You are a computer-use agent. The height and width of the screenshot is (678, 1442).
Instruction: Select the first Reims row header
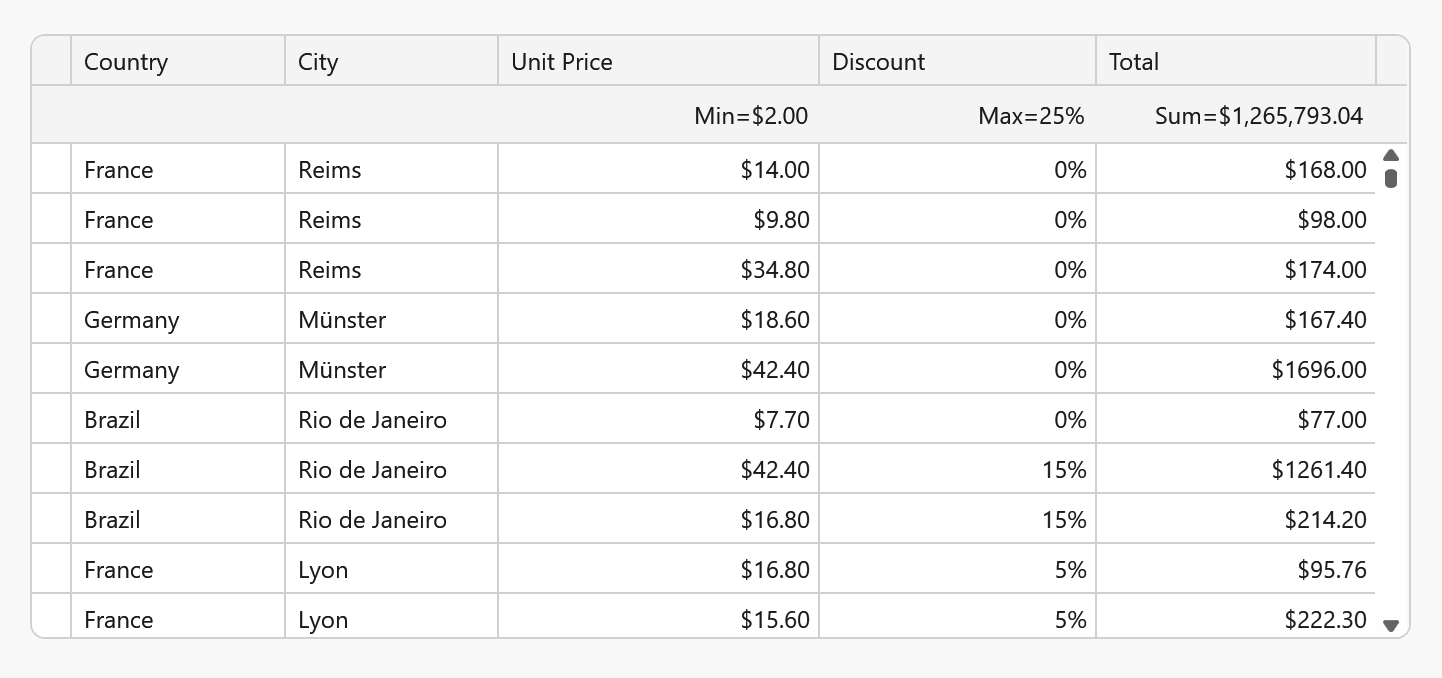pos(52,169)
